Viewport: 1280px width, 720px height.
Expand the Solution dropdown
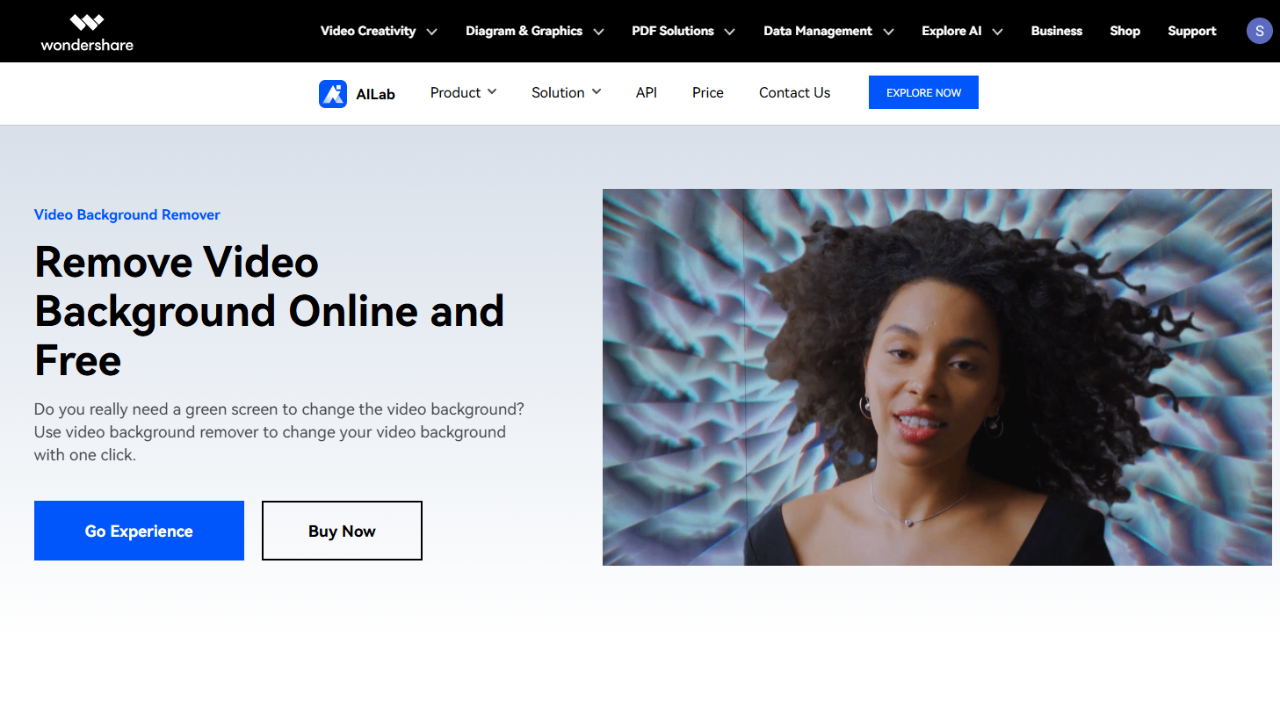tap(565, 92)
